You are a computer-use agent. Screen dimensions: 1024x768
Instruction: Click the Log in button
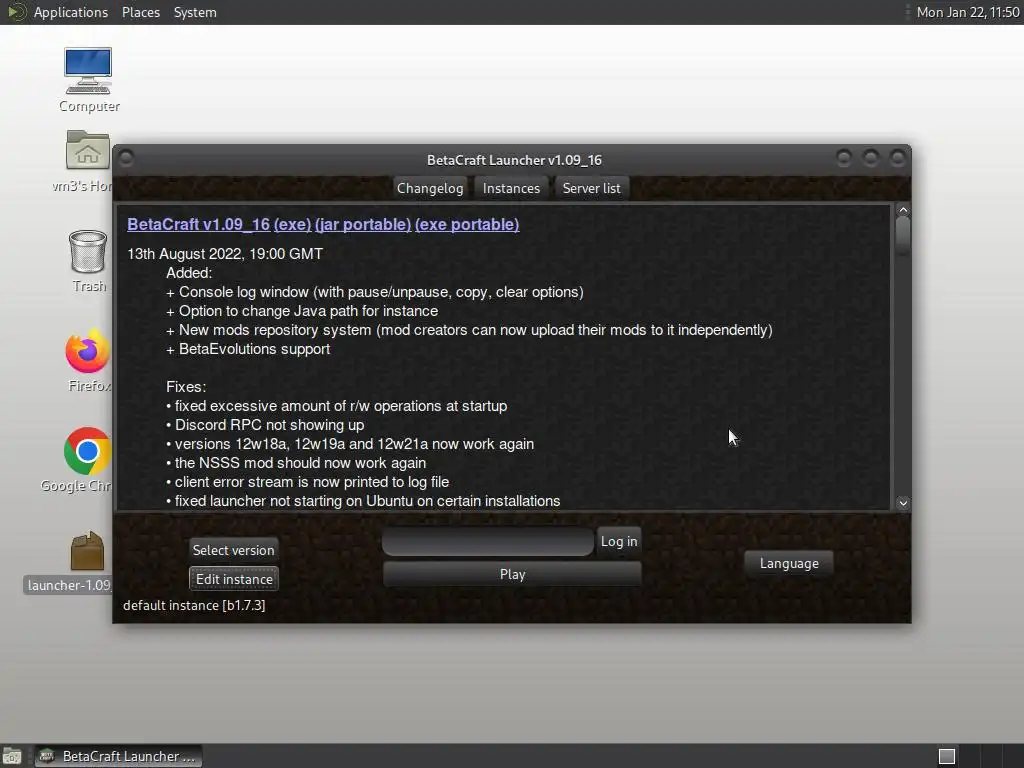618,541
